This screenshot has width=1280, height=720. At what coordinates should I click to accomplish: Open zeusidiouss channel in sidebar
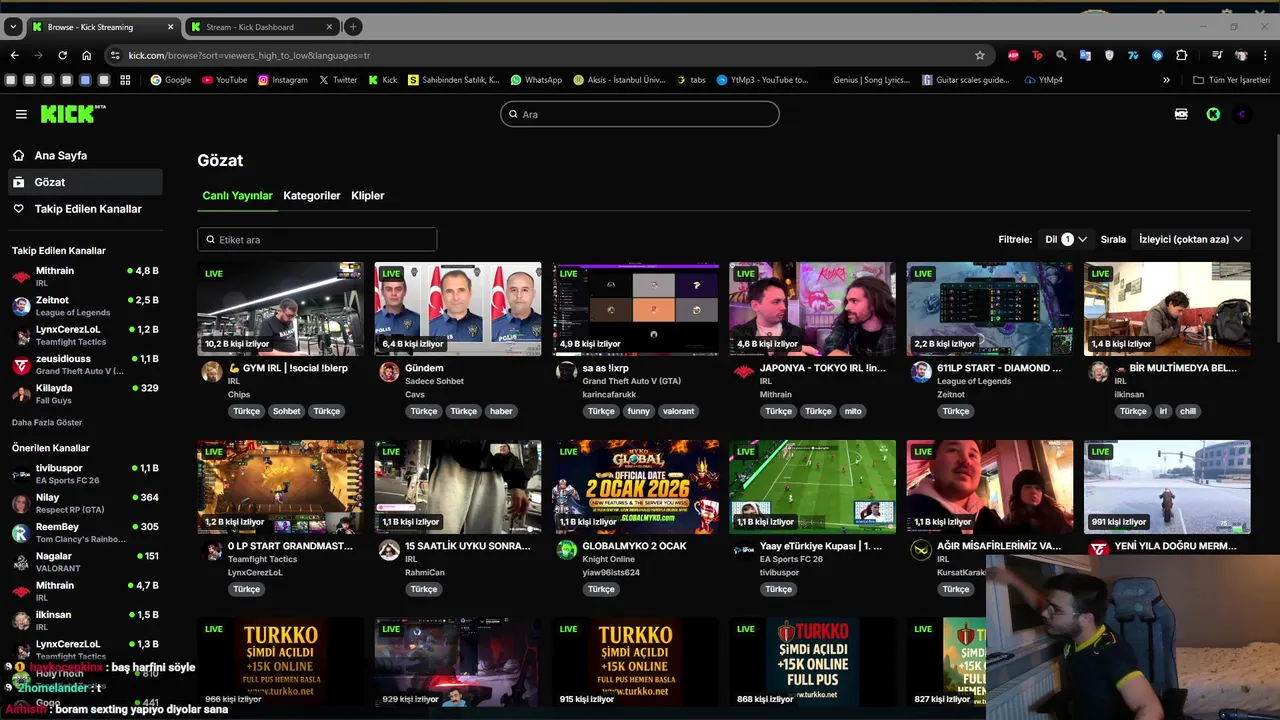pos(85,364)
